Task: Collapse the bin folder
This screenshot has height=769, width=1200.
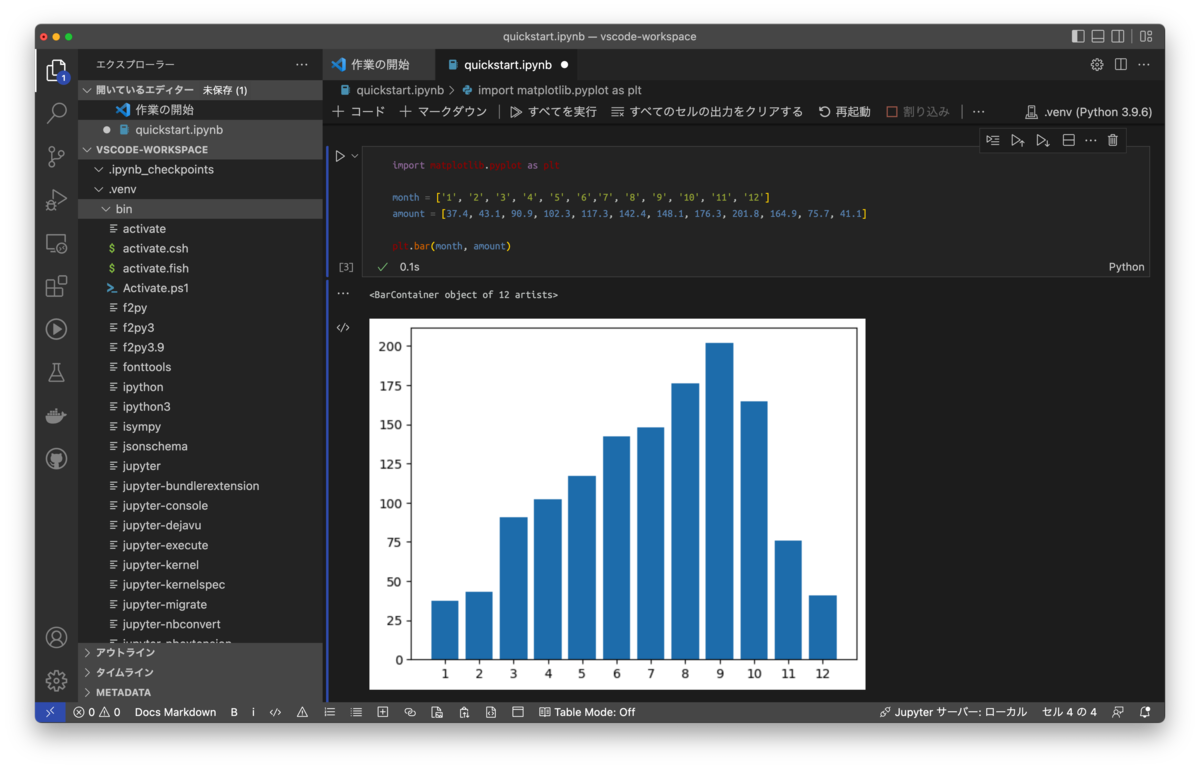Action: [x=200, y=209]
